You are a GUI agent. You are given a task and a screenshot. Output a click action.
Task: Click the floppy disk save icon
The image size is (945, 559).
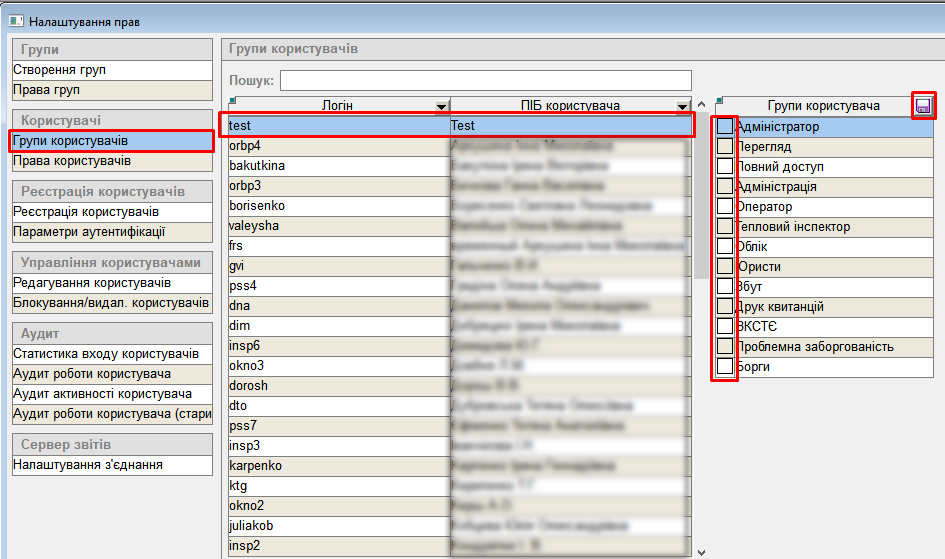point(923,106)
